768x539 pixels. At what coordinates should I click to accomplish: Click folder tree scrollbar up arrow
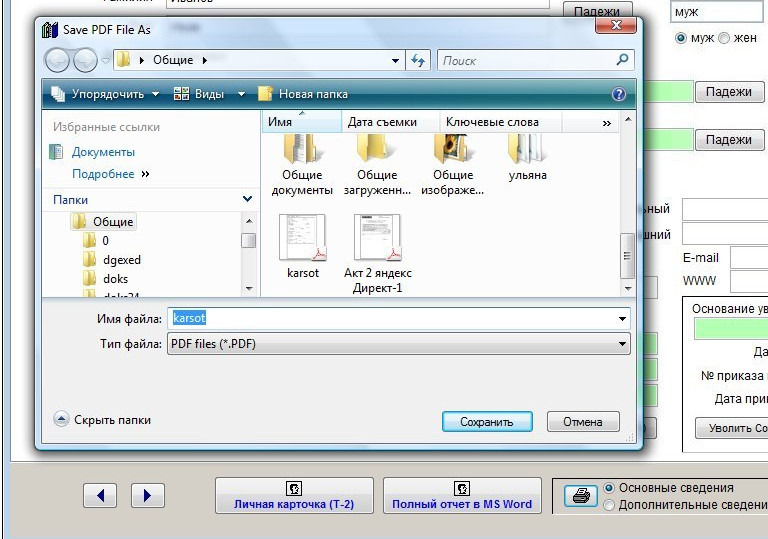click(249, 221)
